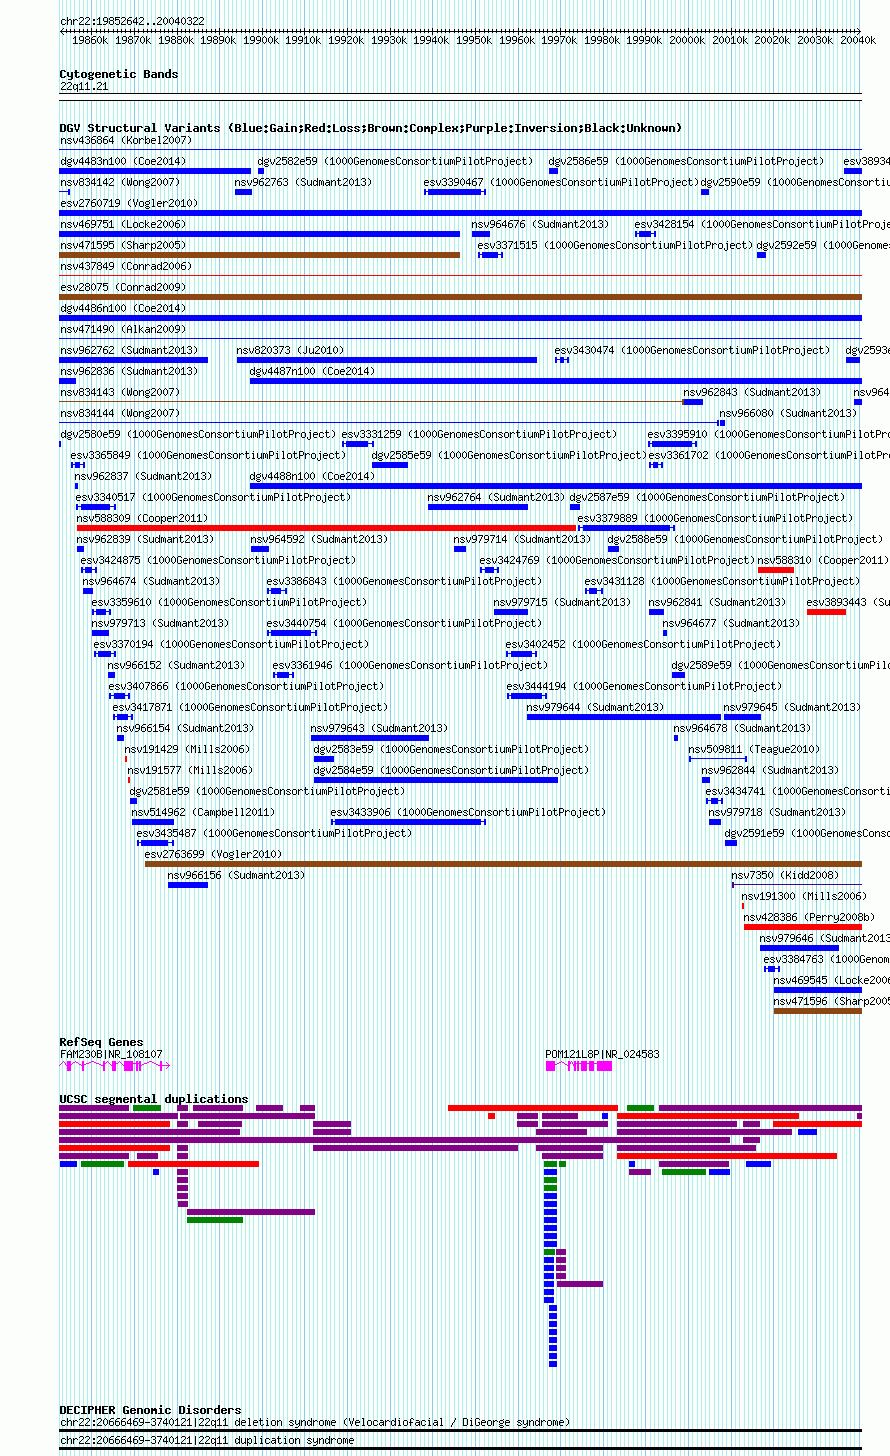Select variant dgv4483n100 (Coe2014)
890x1456 pixels.
[x=155, y=171]
